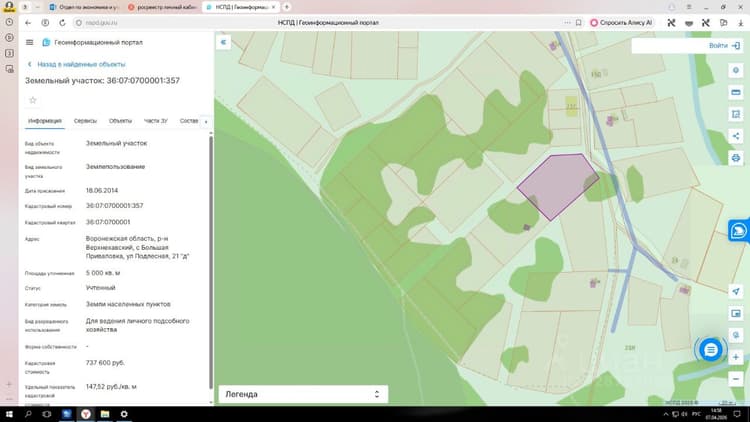This screenshot has height=422, width=750.
Task: Select the area measurement tool
Action: 736,114
